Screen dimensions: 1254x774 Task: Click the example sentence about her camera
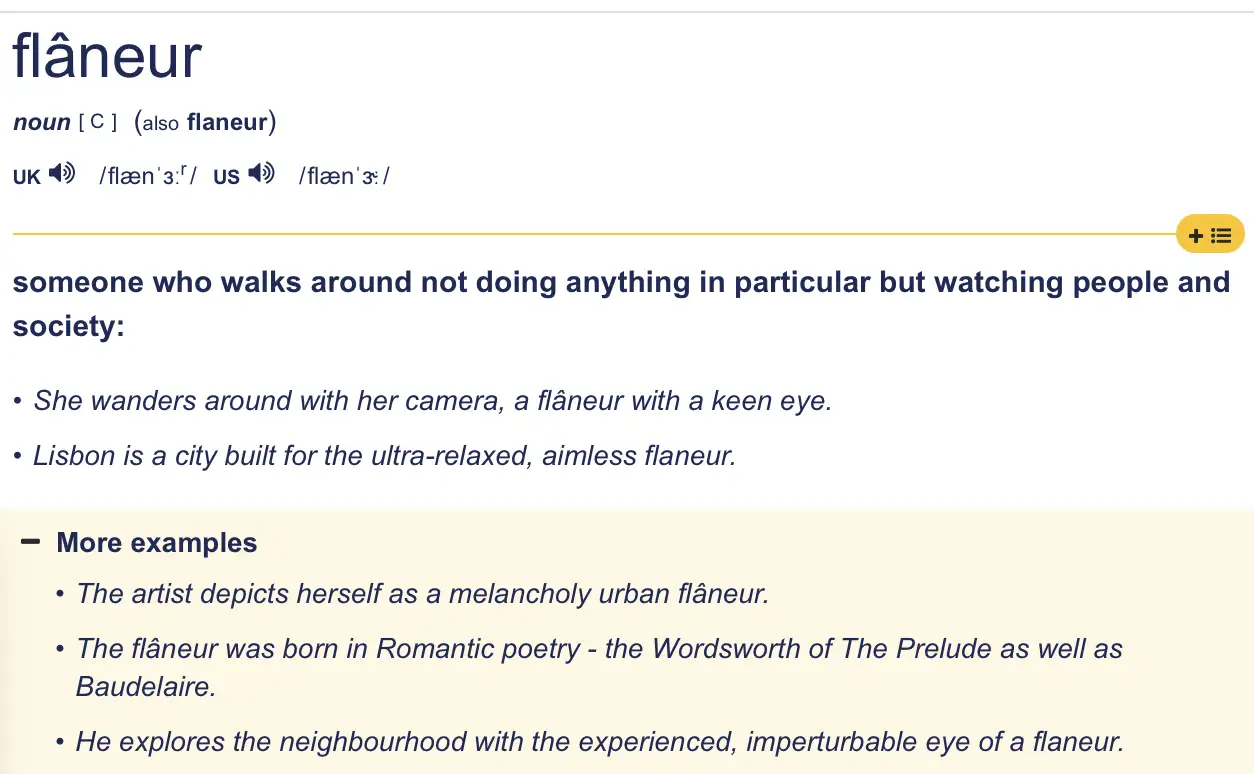point(432,401)
